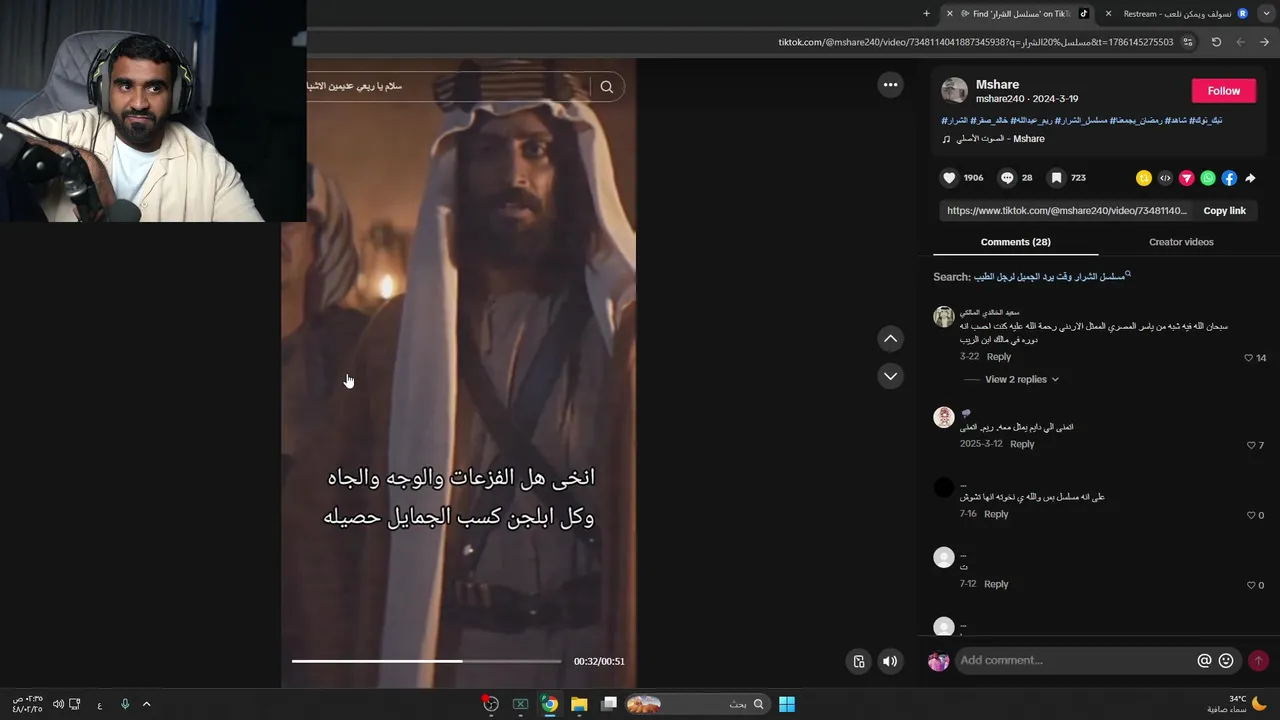
Task: Open Mshare's profile avatar
Action: coord(955,91)
